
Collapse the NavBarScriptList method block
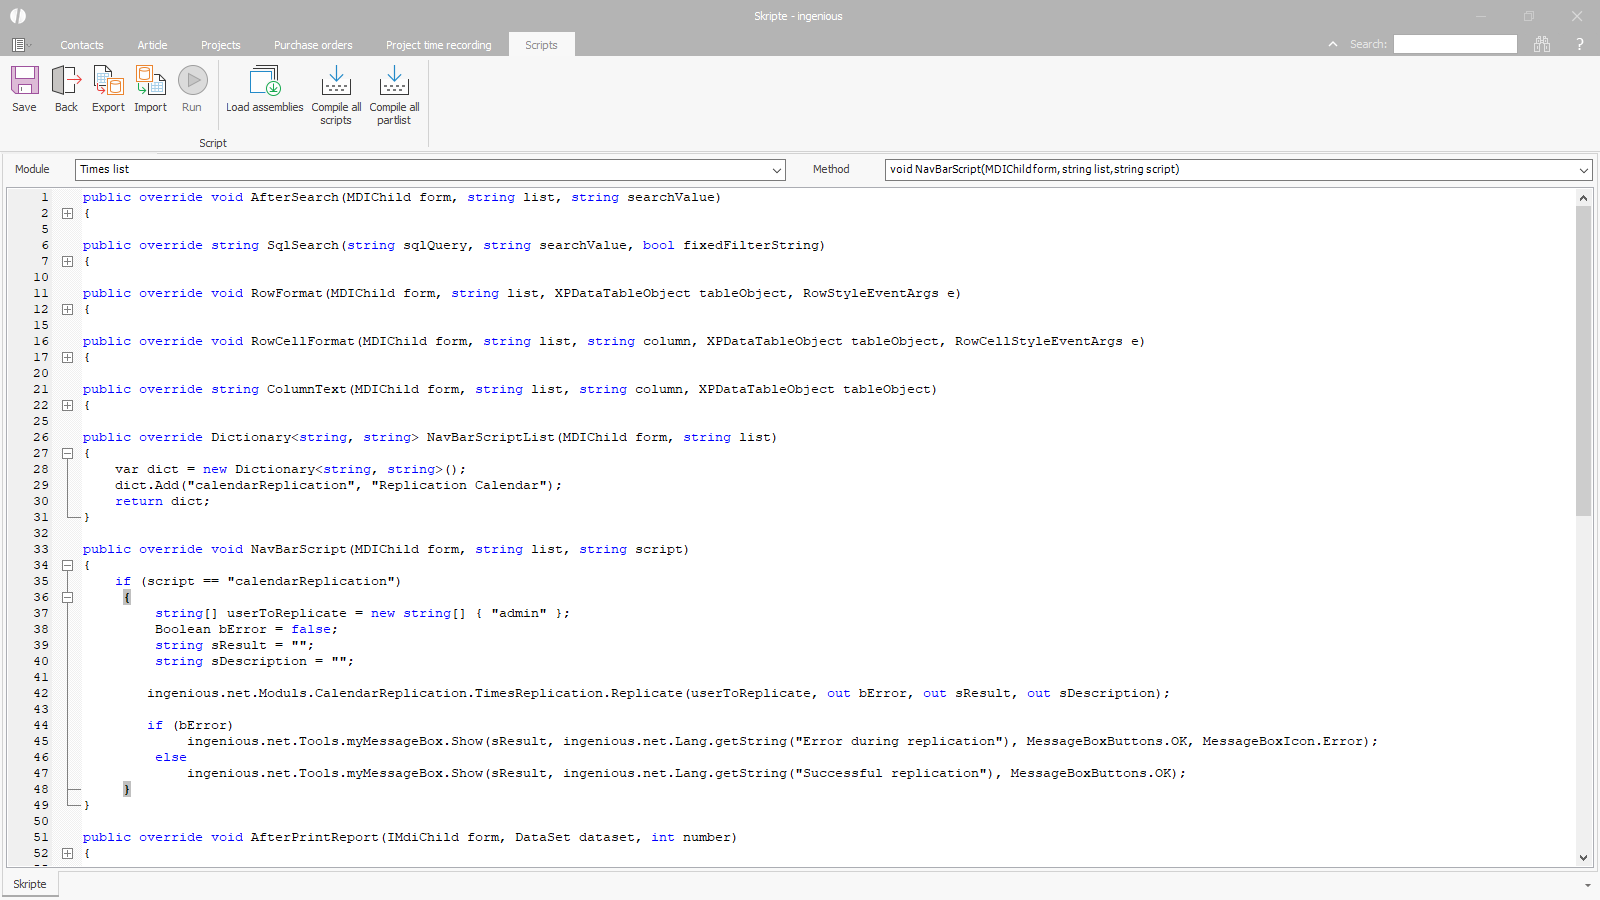click(x=67, y=453)
